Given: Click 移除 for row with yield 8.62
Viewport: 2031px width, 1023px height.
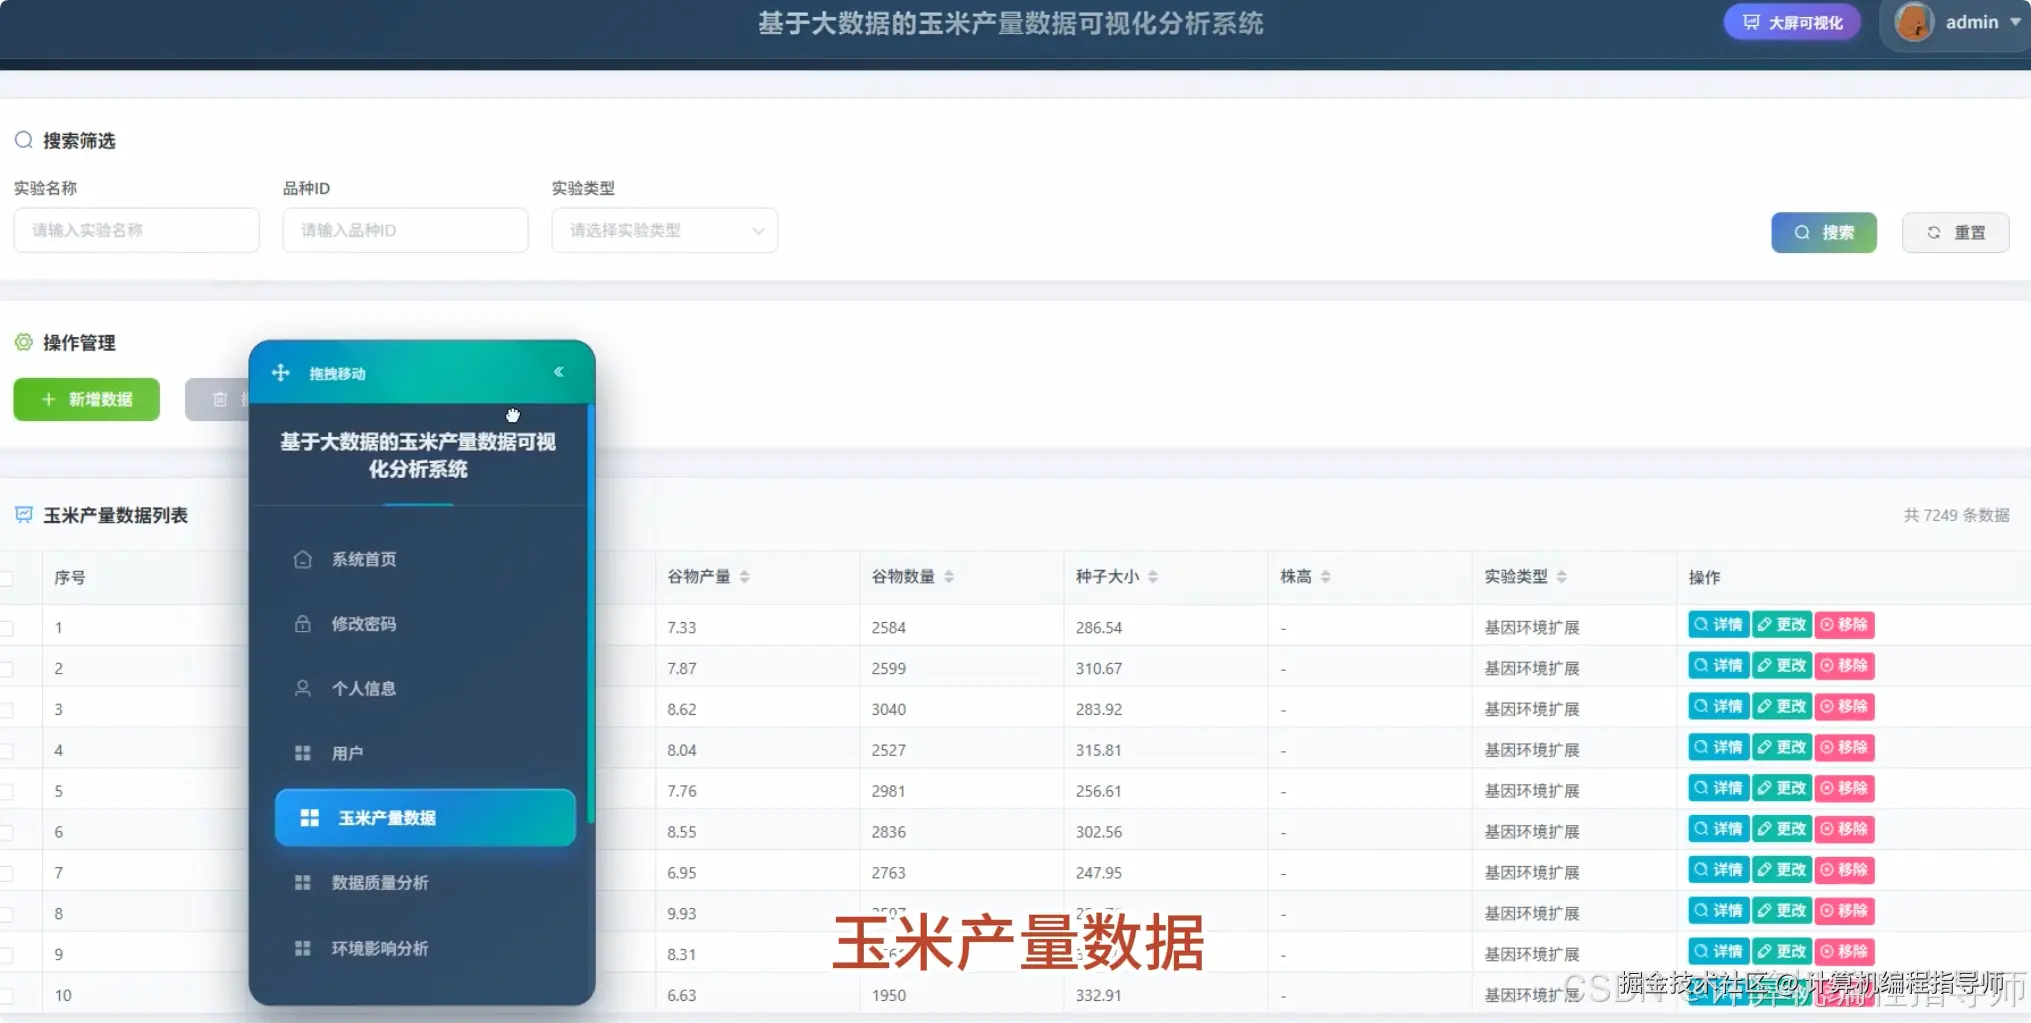Looking at the screenshot, I should (1844, 707).
